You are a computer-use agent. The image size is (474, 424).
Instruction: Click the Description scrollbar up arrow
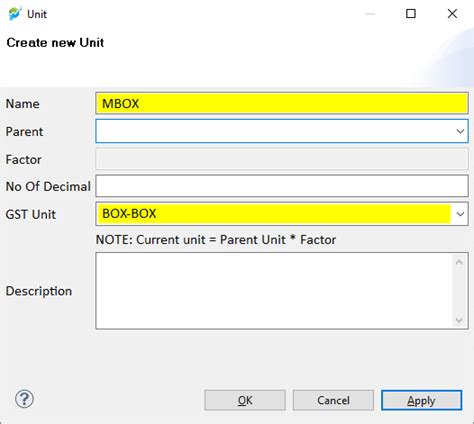click(459, 262)
